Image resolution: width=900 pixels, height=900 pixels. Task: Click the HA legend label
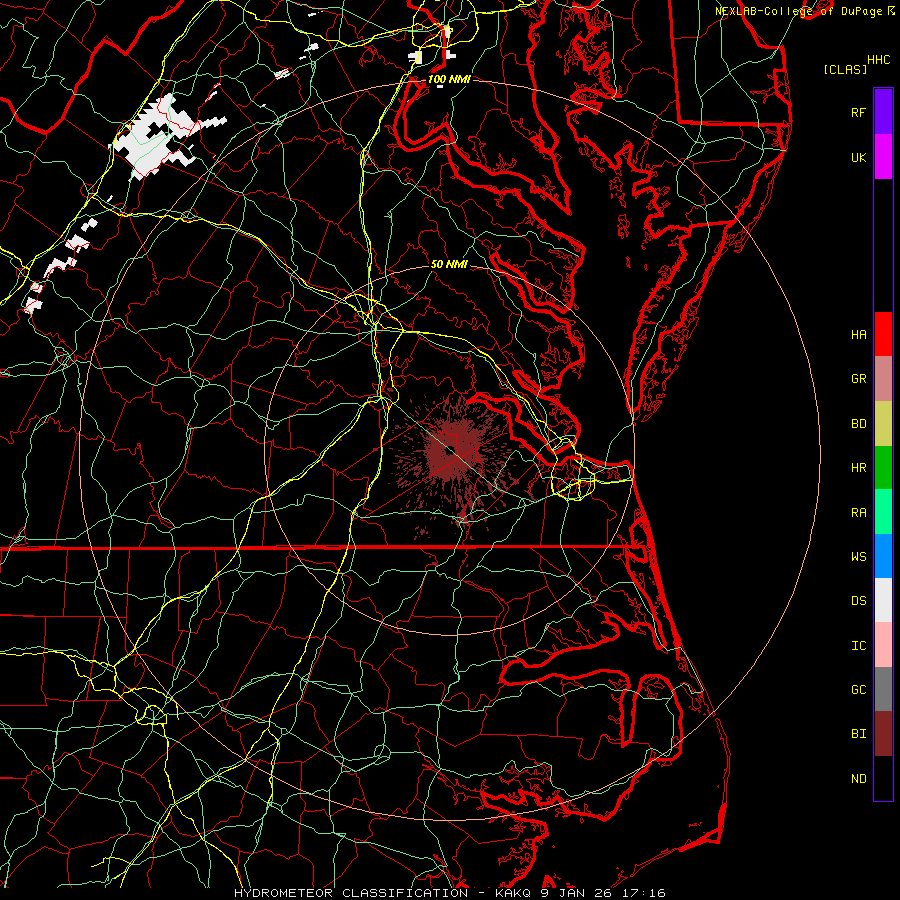tap(858, 335)
